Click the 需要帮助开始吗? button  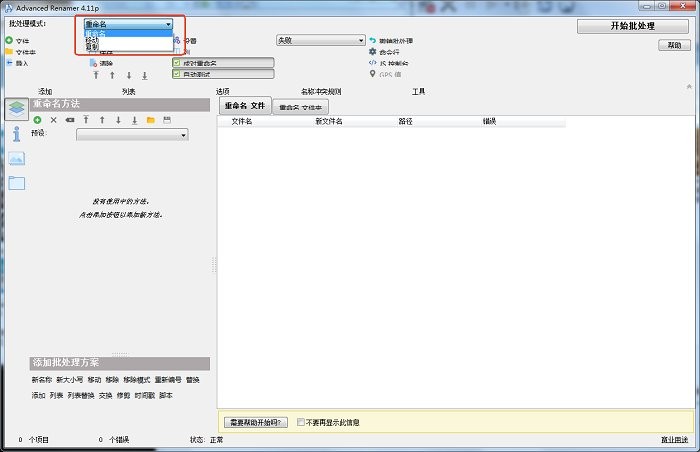(x=256, y=422)
